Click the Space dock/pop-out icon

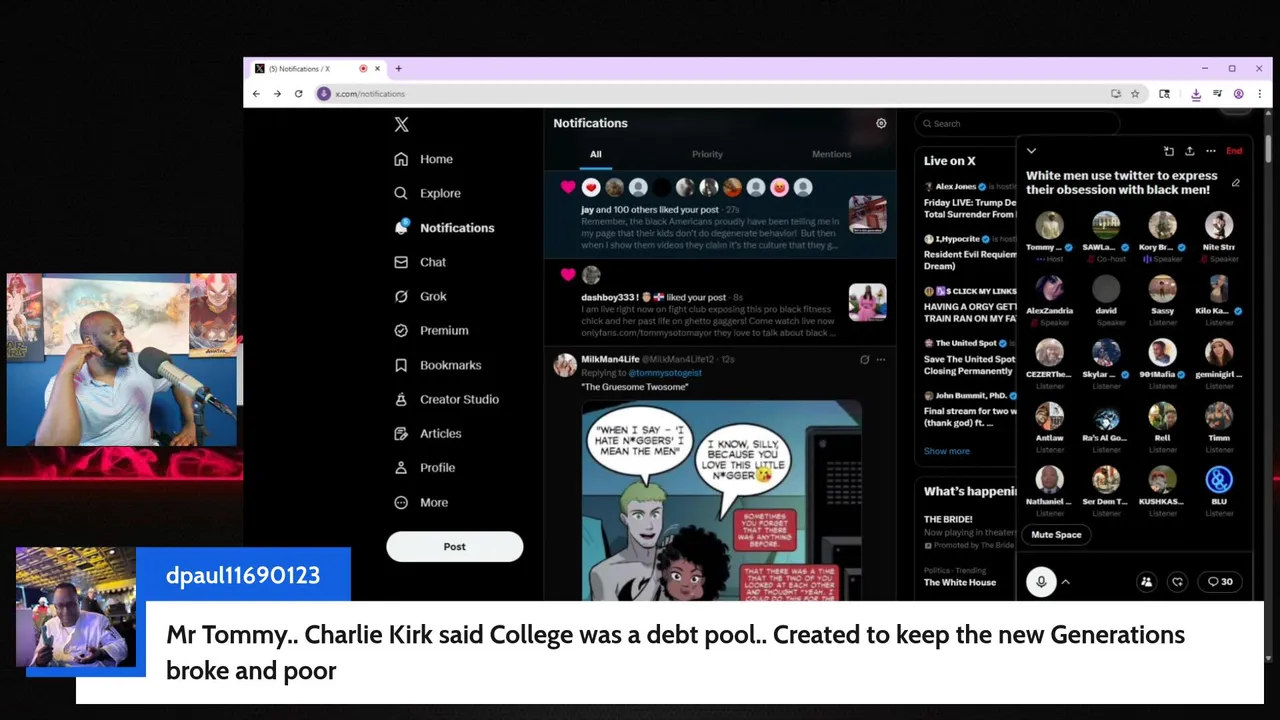(1168, 151)
